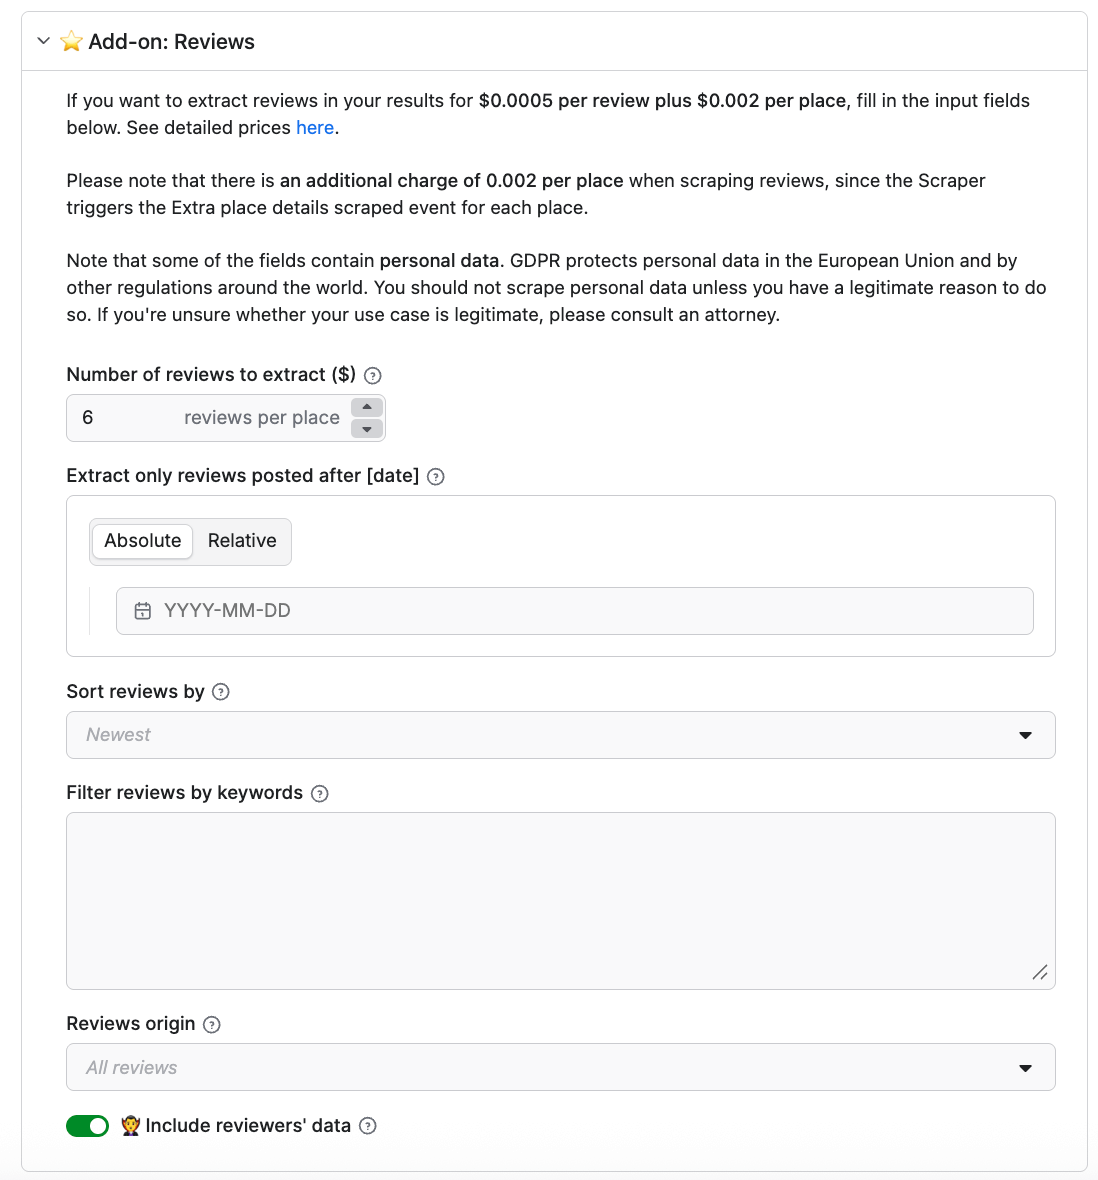The image size is (1098, 1180).
Task: Select the Absolute date tab
Action: point(143,541)
